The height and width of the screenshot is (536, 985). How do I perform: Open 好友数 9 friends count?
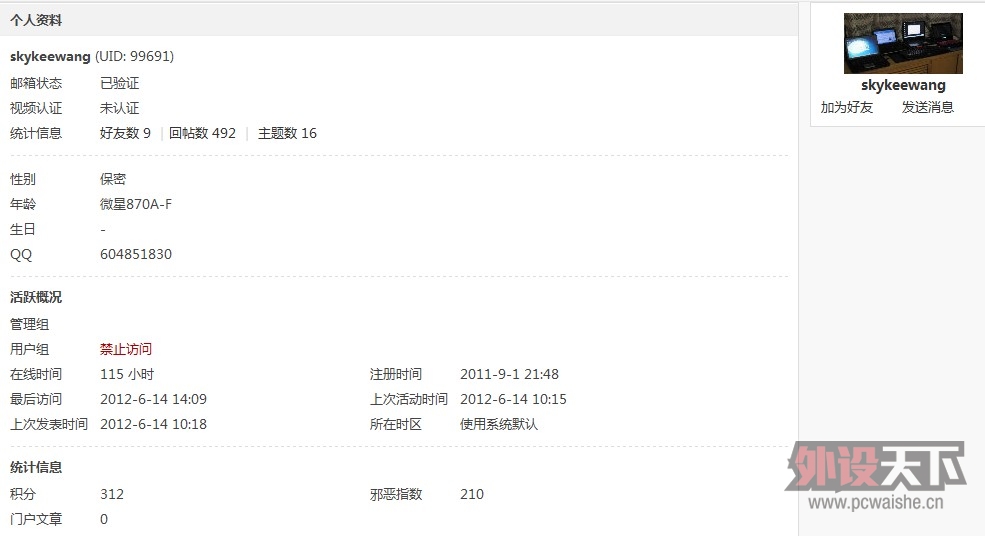[x=125, y=133]
